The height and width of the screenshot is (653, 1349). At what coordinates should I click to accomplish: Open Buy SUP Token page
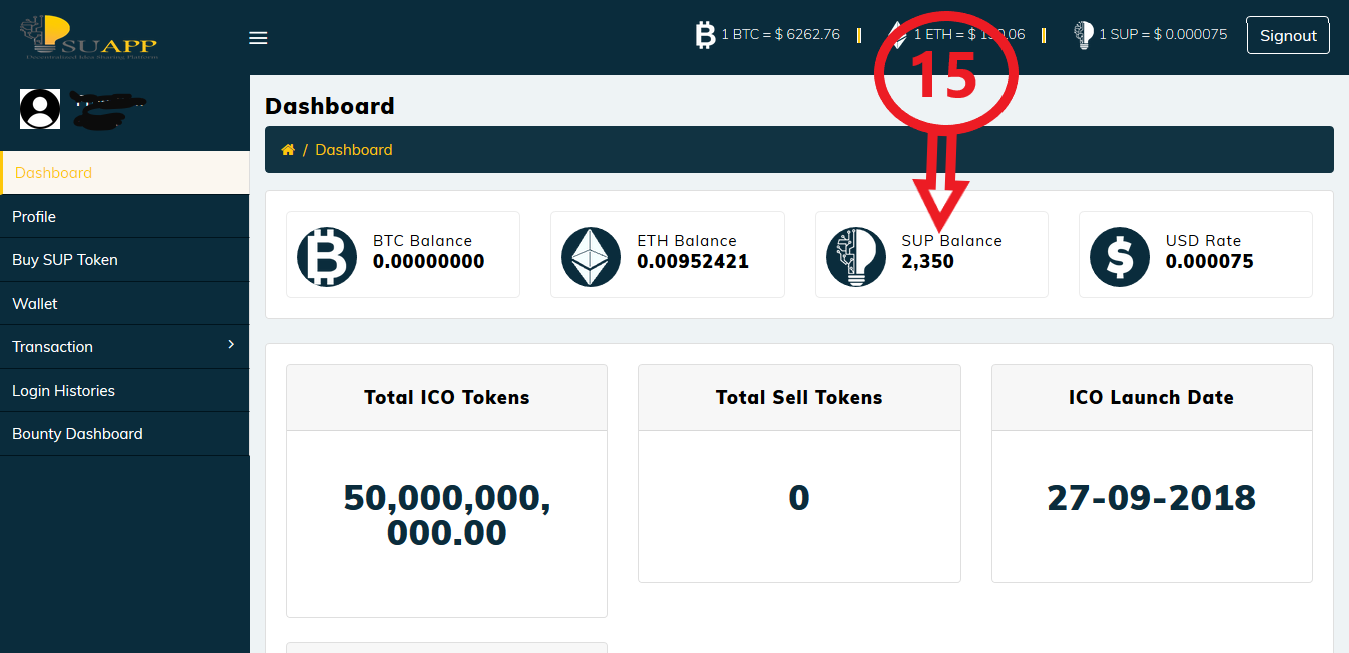coord(65,260)
